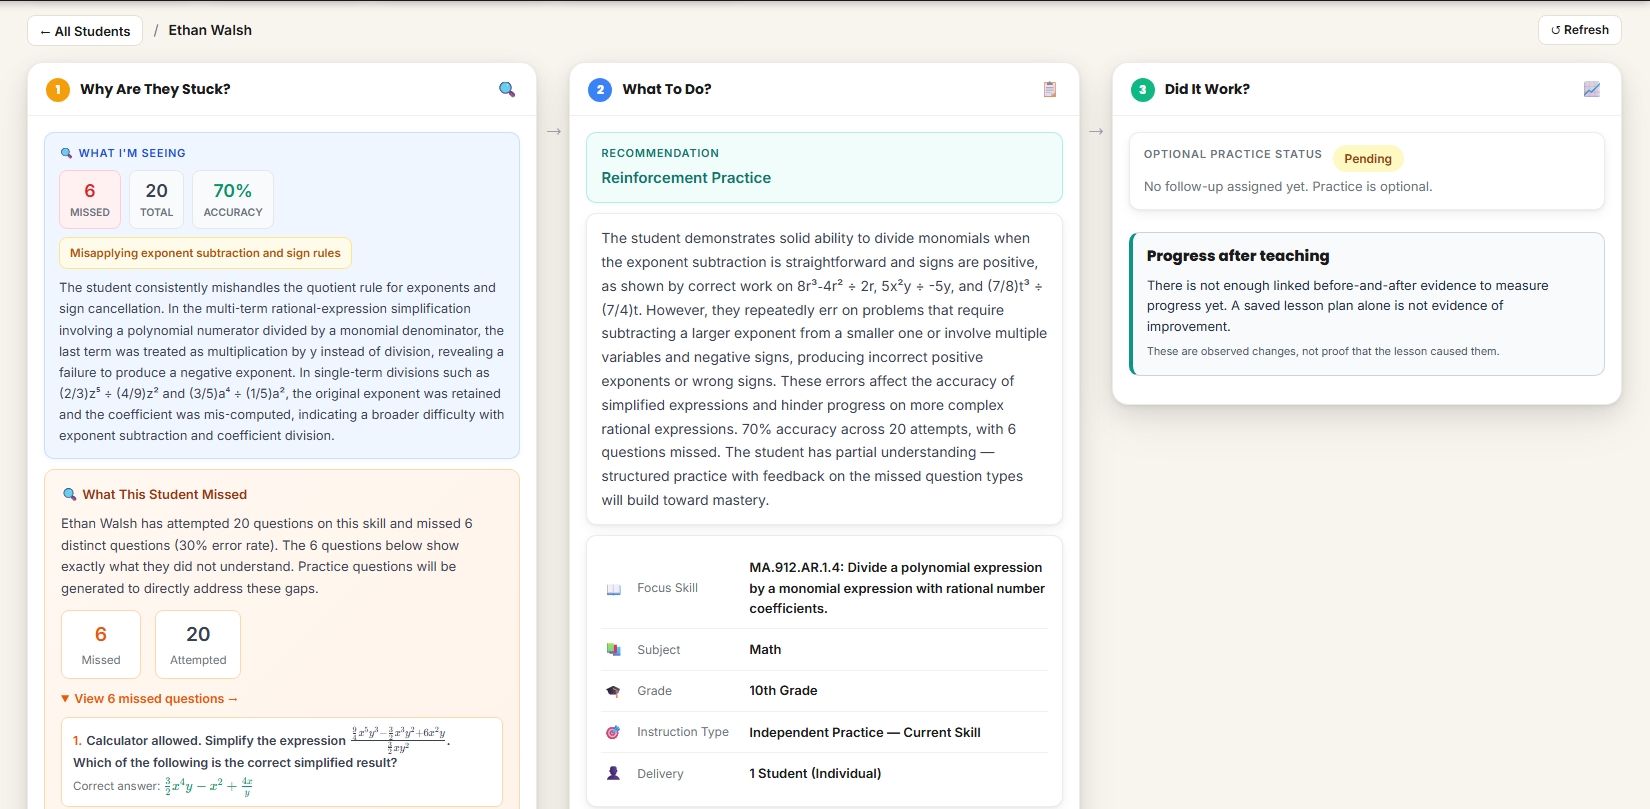
Task: Click the magnifier icon in Why Are They Stuck header
Action: 507,89
